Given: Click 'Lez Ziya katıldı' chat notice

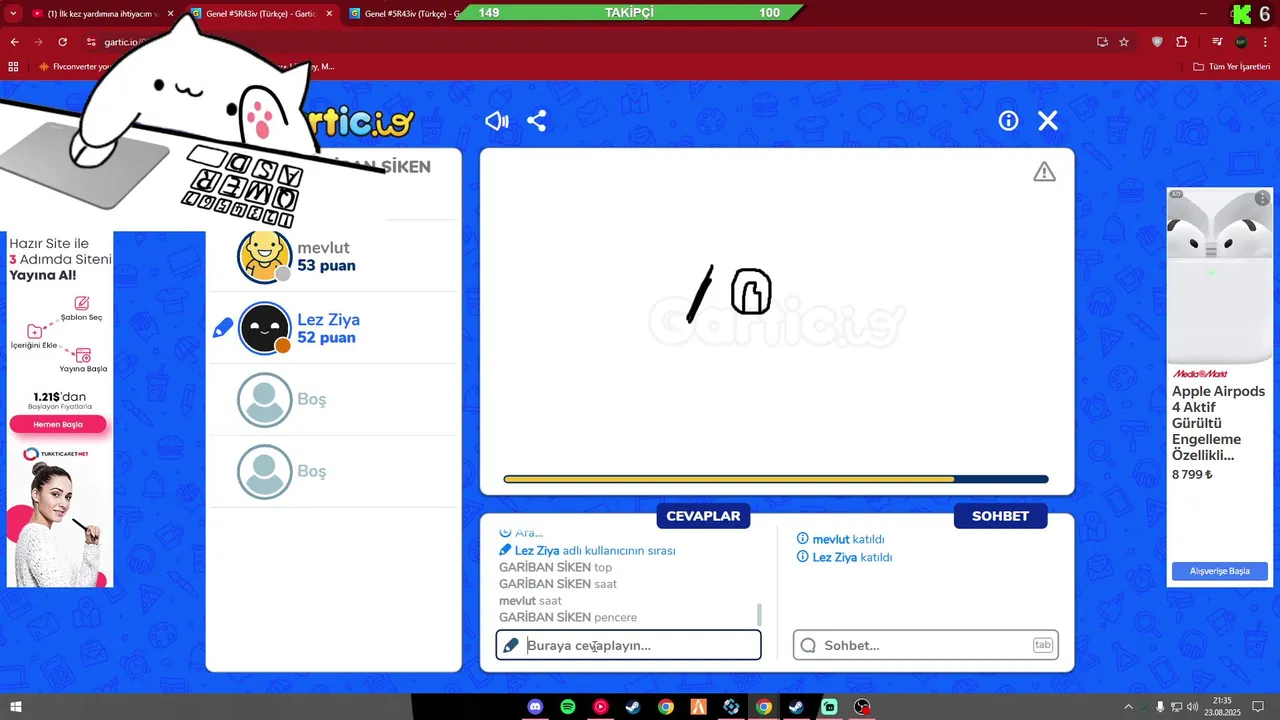Looking at the screenshot, I should pos(852,557).
